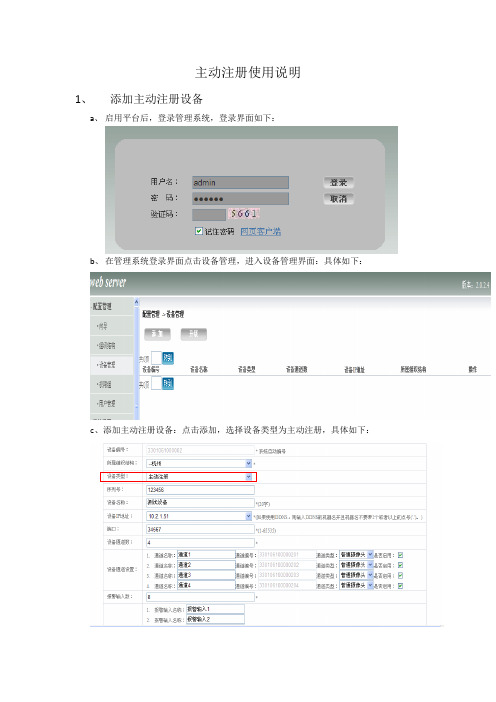Click the gray button beside 添加
The image size is (496, 702).
coord(193,334)
